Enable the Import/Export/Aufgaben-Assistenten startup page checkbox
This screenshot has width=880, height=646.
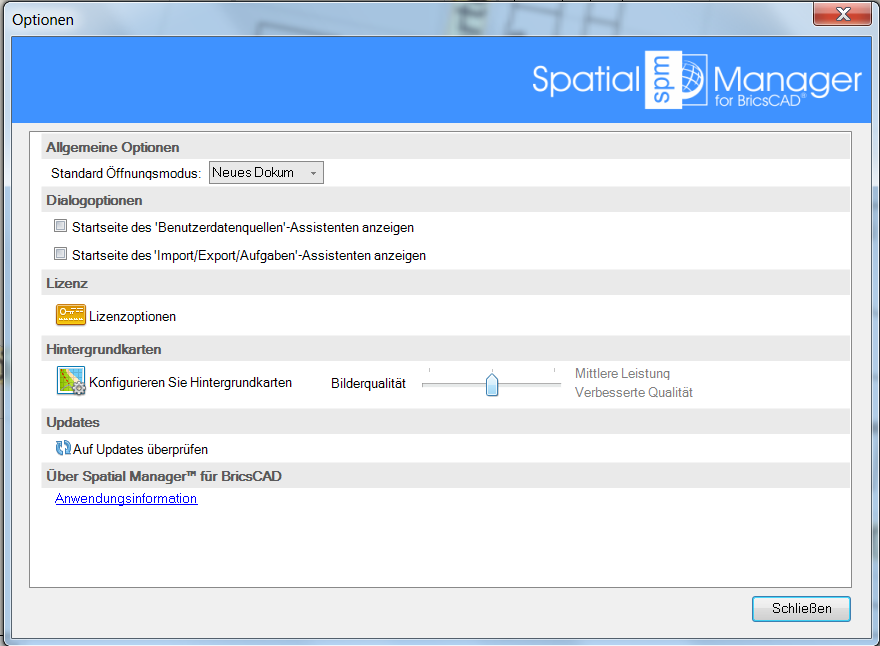click(x=60, y=255)
